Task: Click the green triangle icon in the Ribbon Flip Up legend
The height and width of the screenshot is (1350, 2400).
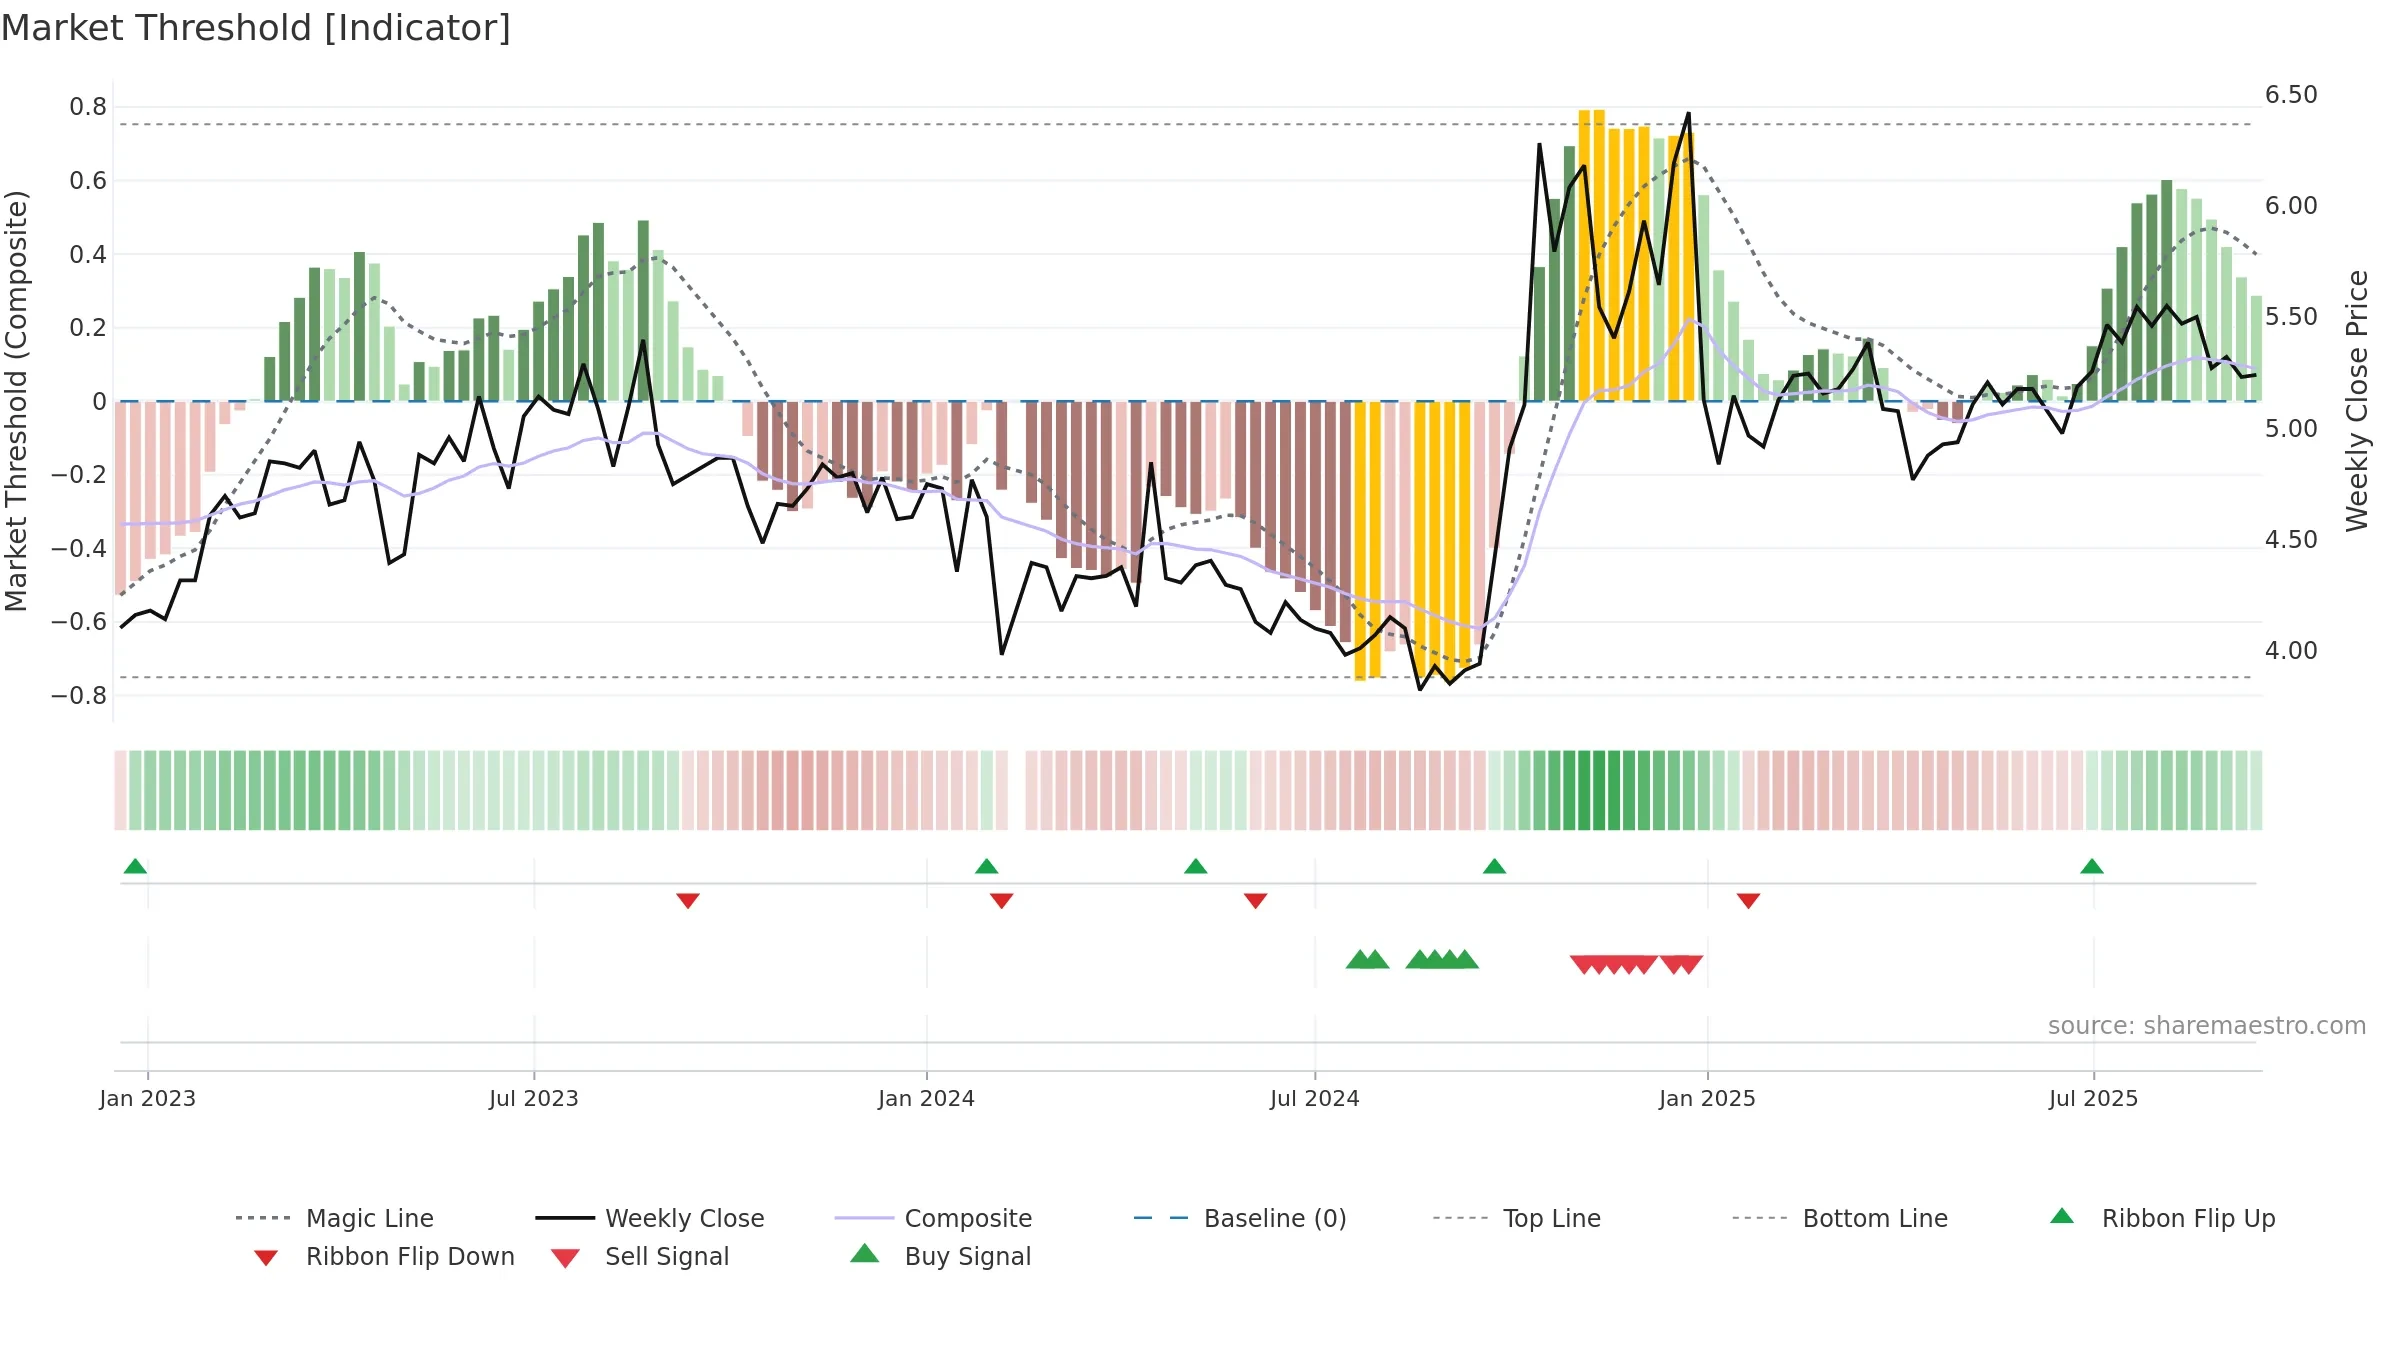Action: [2062, 1216]
